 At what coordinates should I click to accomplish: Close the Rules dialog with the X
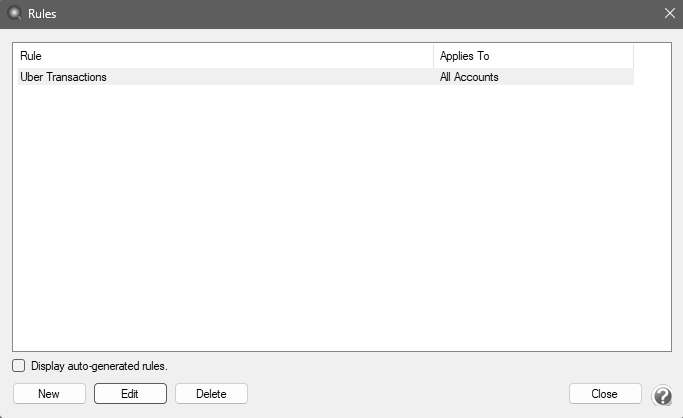coord(669,13)
